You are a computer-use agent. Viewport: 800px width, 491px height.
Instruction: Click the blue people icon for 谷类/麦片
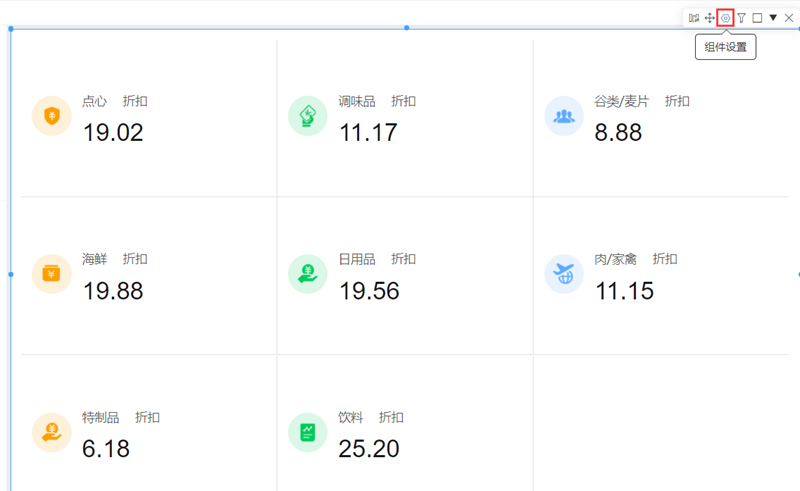tap(564, 116)
